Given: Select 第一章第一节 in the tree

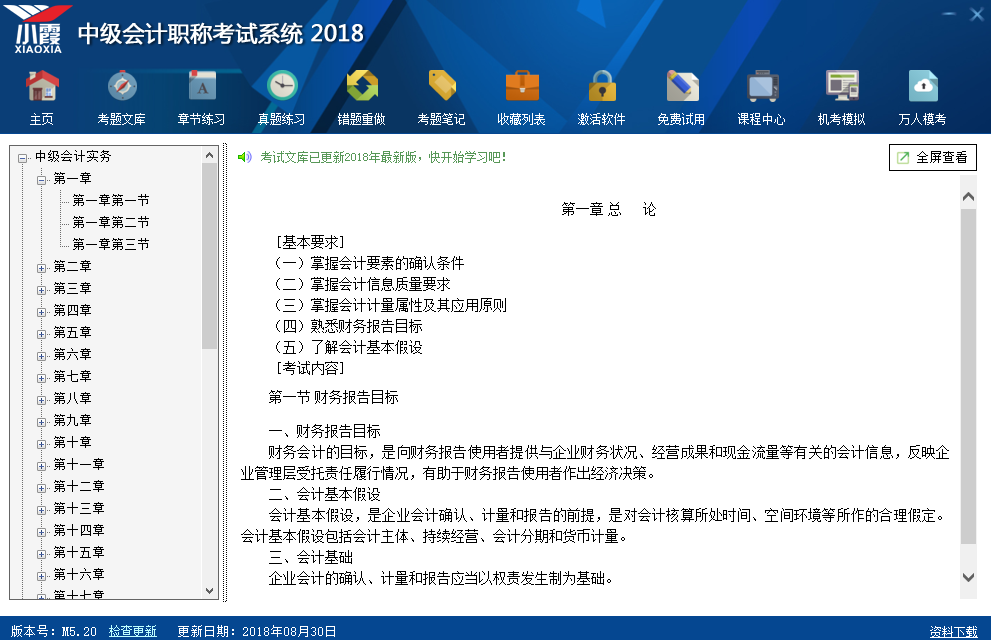Looking at the screenshot, I should tap(111, 200).
